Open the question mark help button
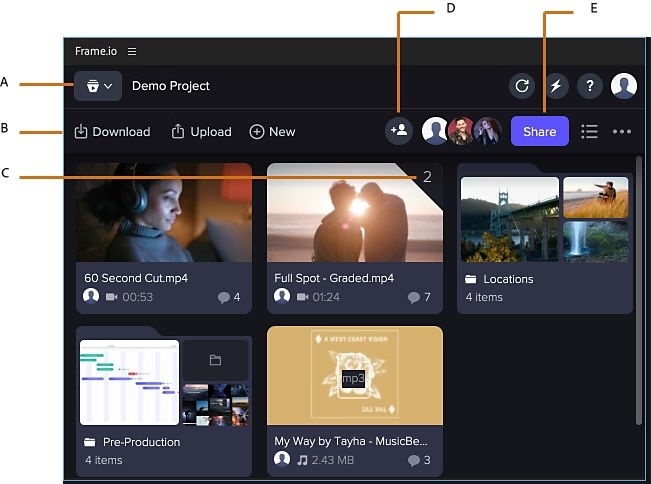Image resolution: width=651 pixels, height=484 pixels. pos(590,86)
